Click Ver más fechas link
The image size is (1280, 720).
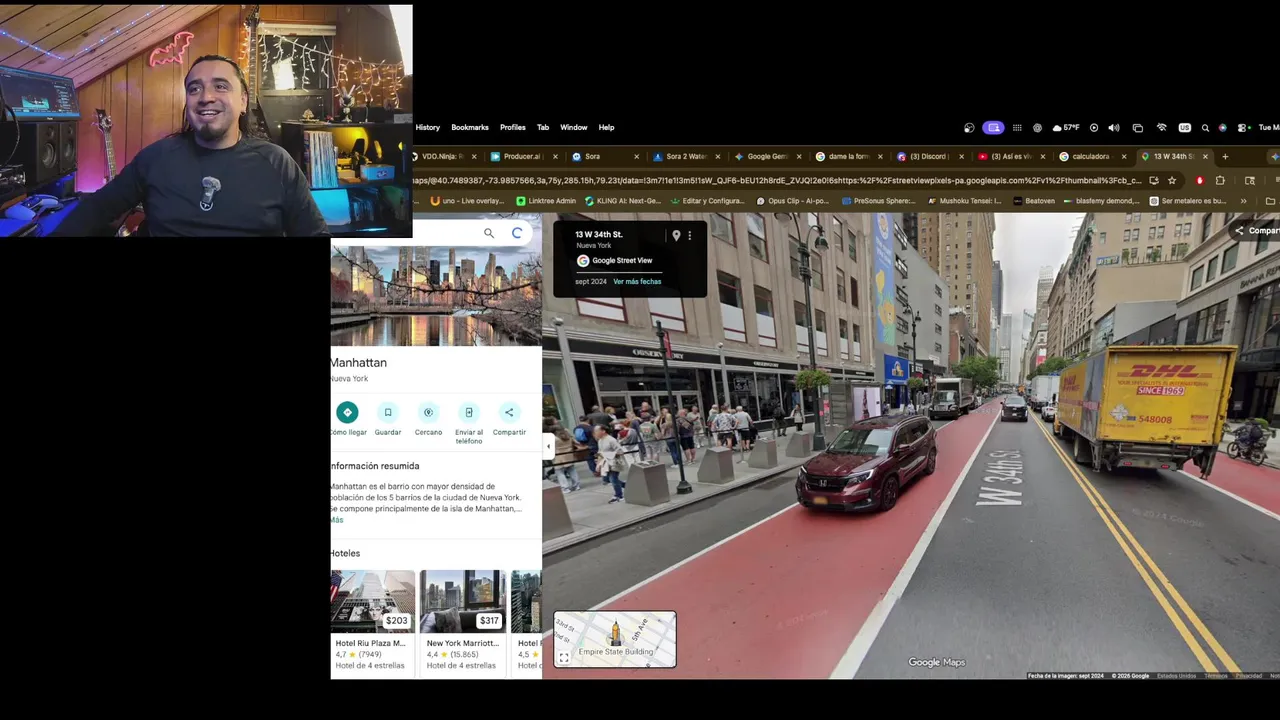click(x=637, y=282)
